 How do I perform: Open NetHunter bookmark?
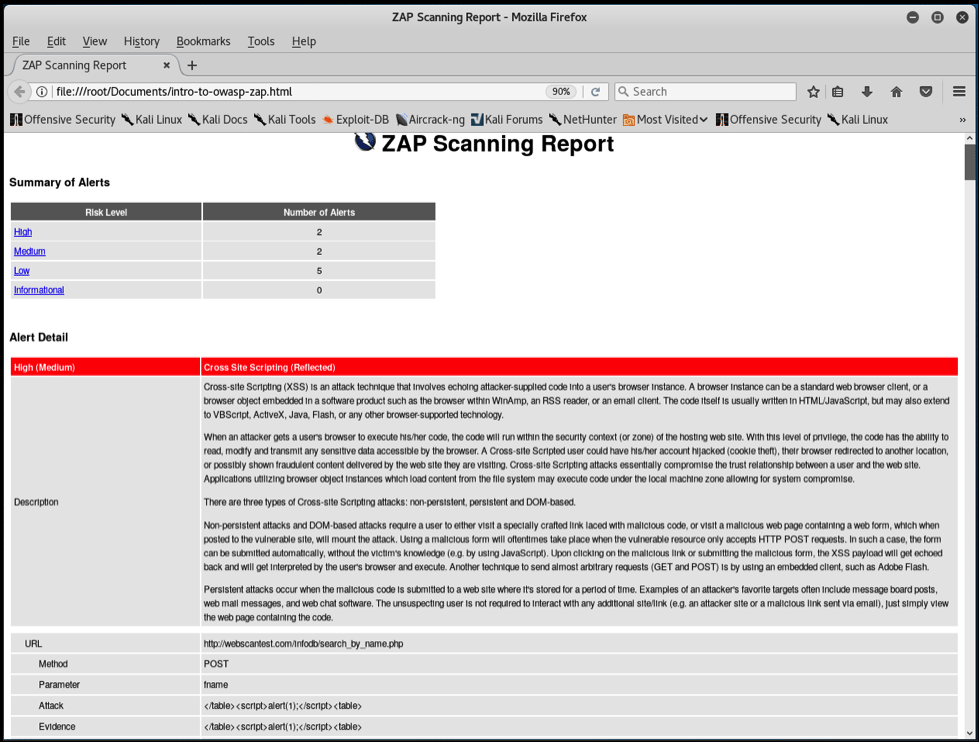pos(583,119)
